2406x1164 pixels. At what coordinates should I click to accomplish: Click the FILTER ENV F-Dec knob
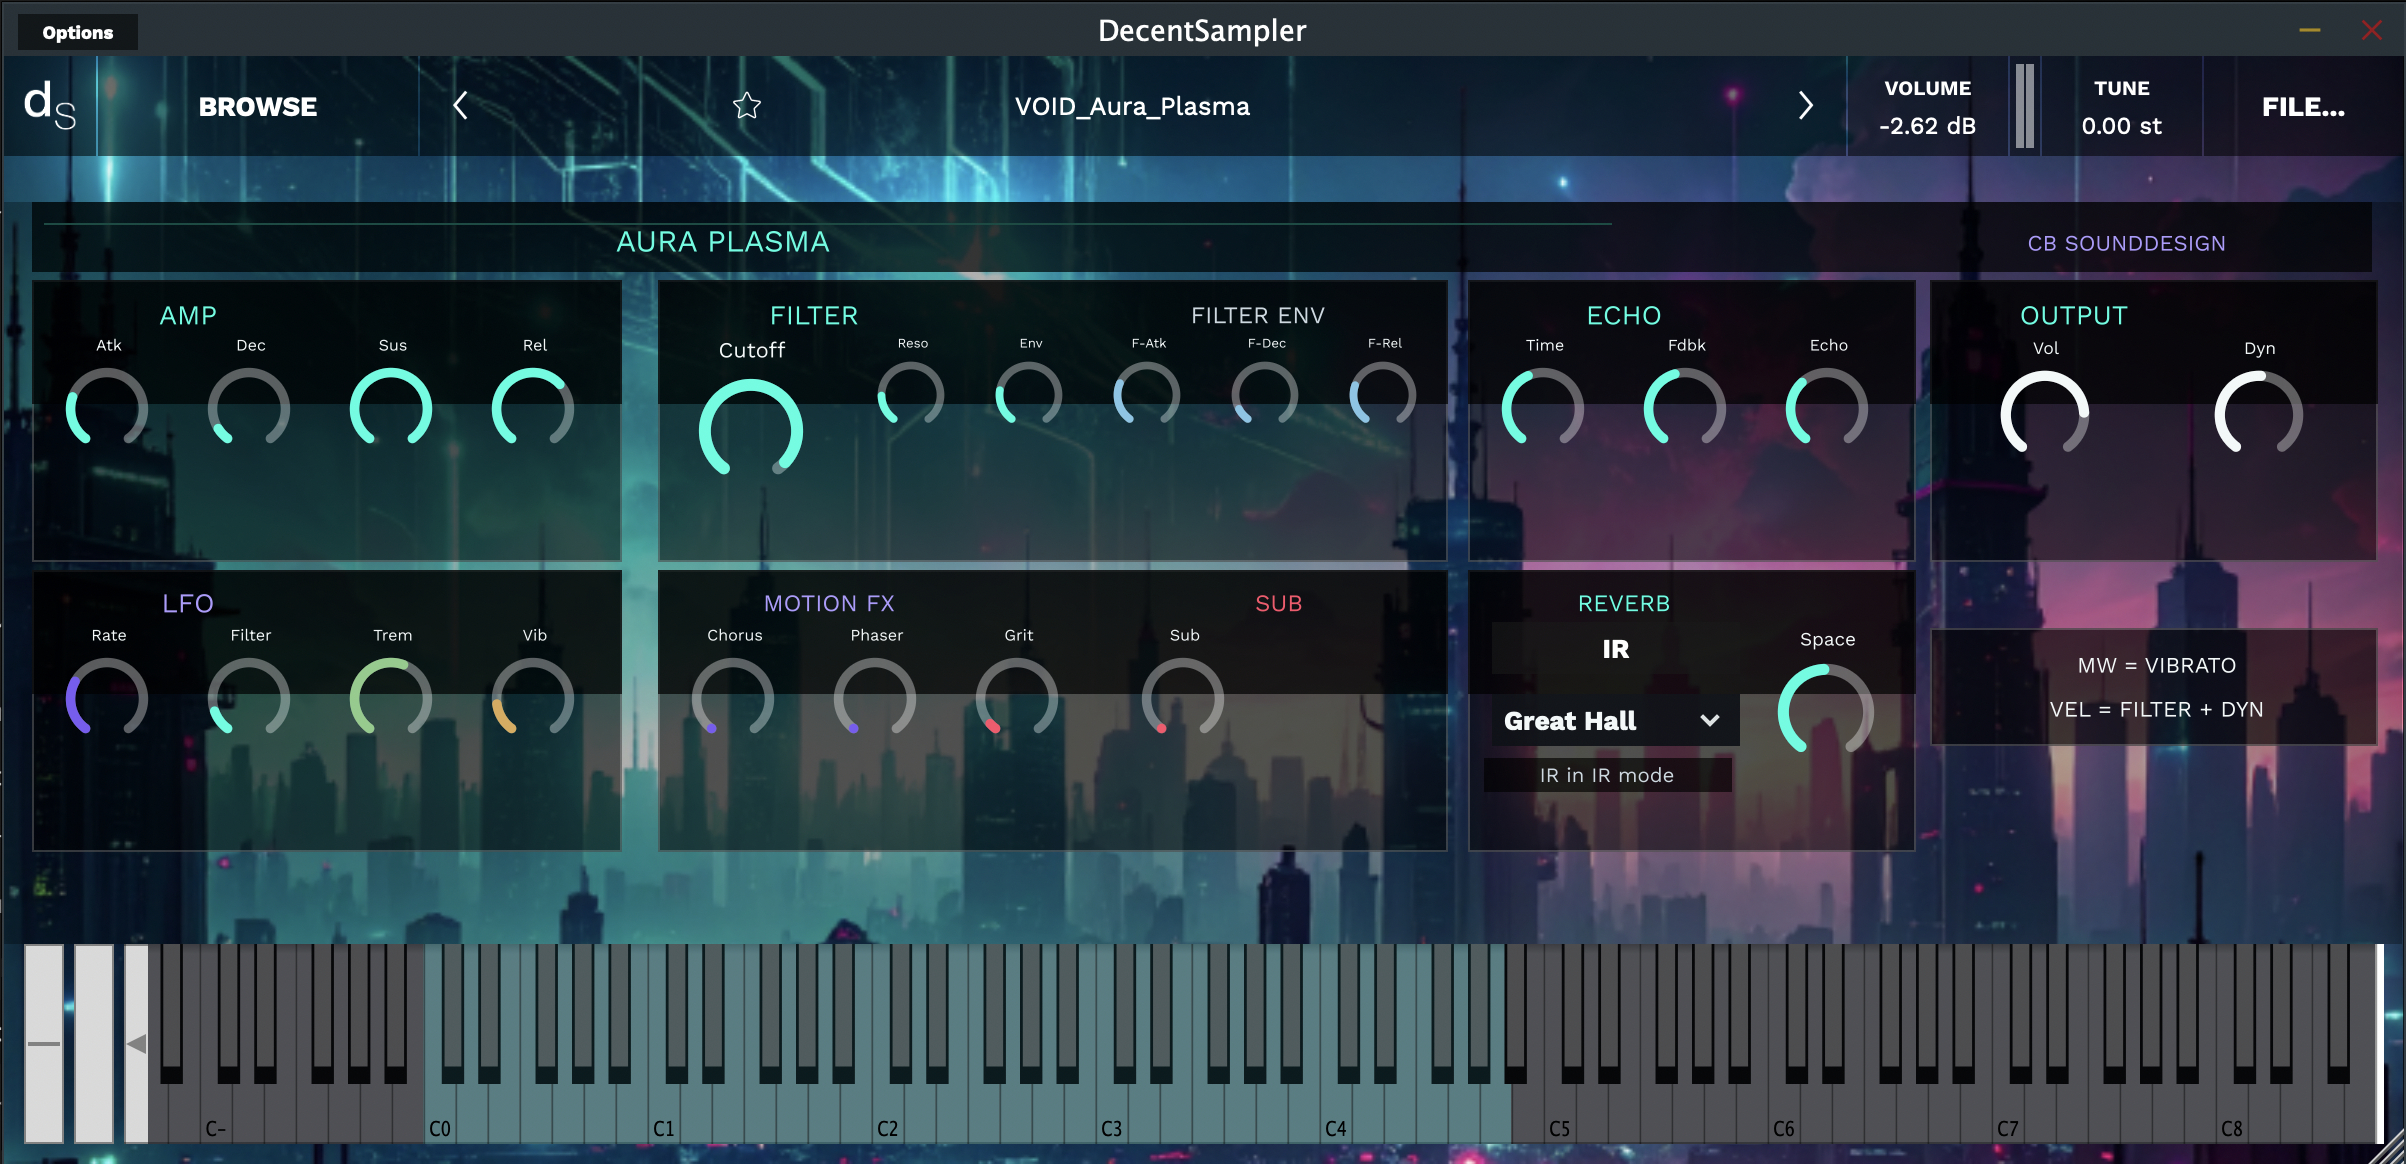coord(1265,395)
